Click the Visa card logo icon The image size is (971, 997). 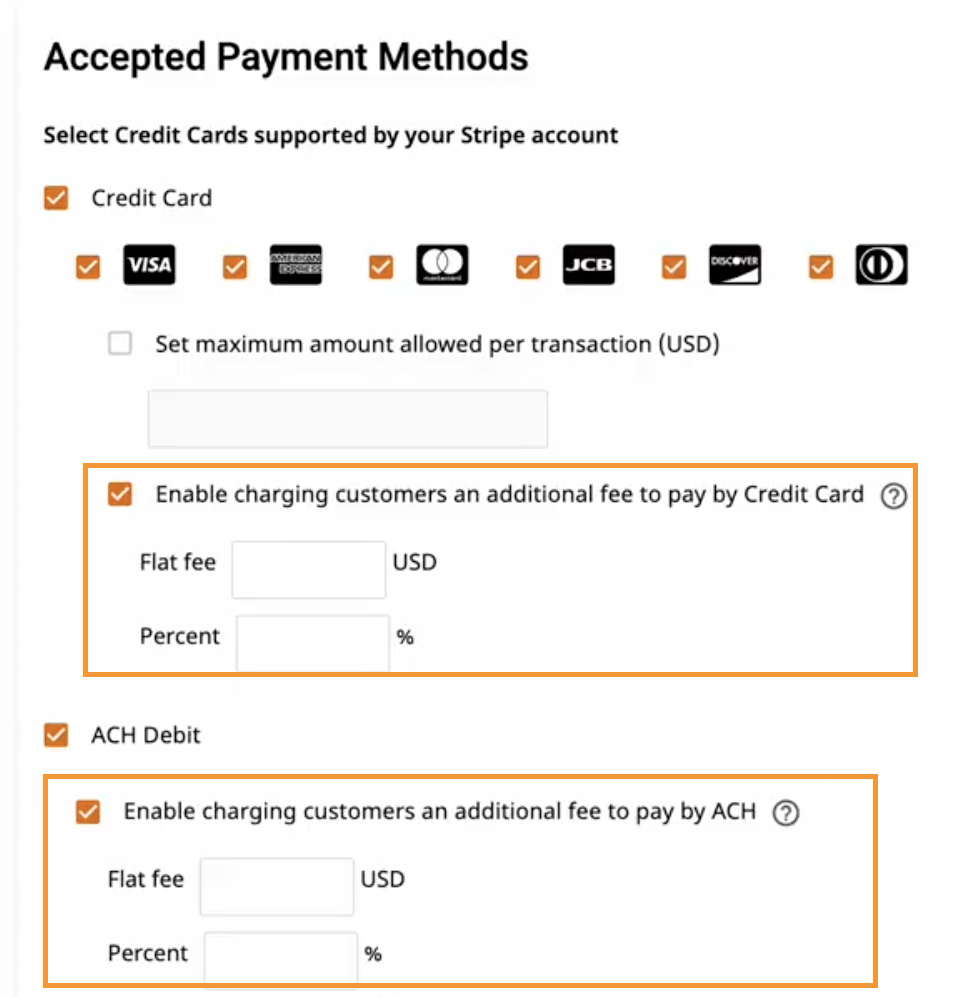tap(149, 265)
